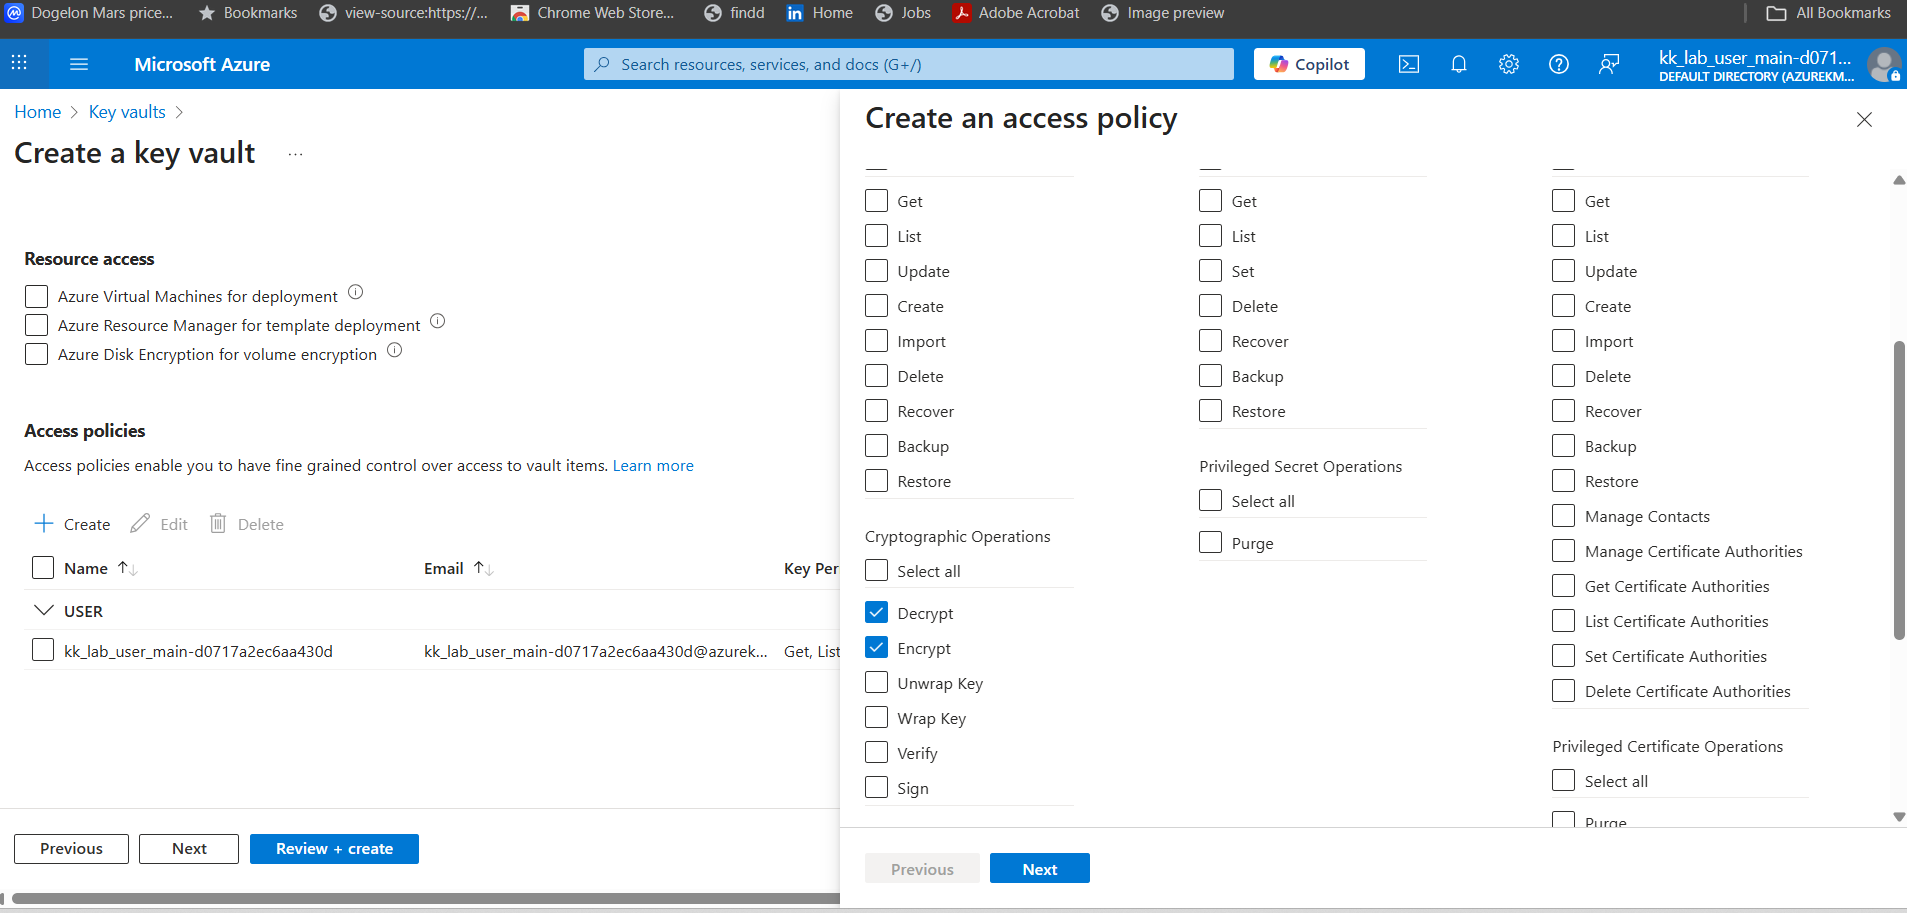Open the notifications bell
This screenshot has height=913, width=1907.
point(1458,64)
